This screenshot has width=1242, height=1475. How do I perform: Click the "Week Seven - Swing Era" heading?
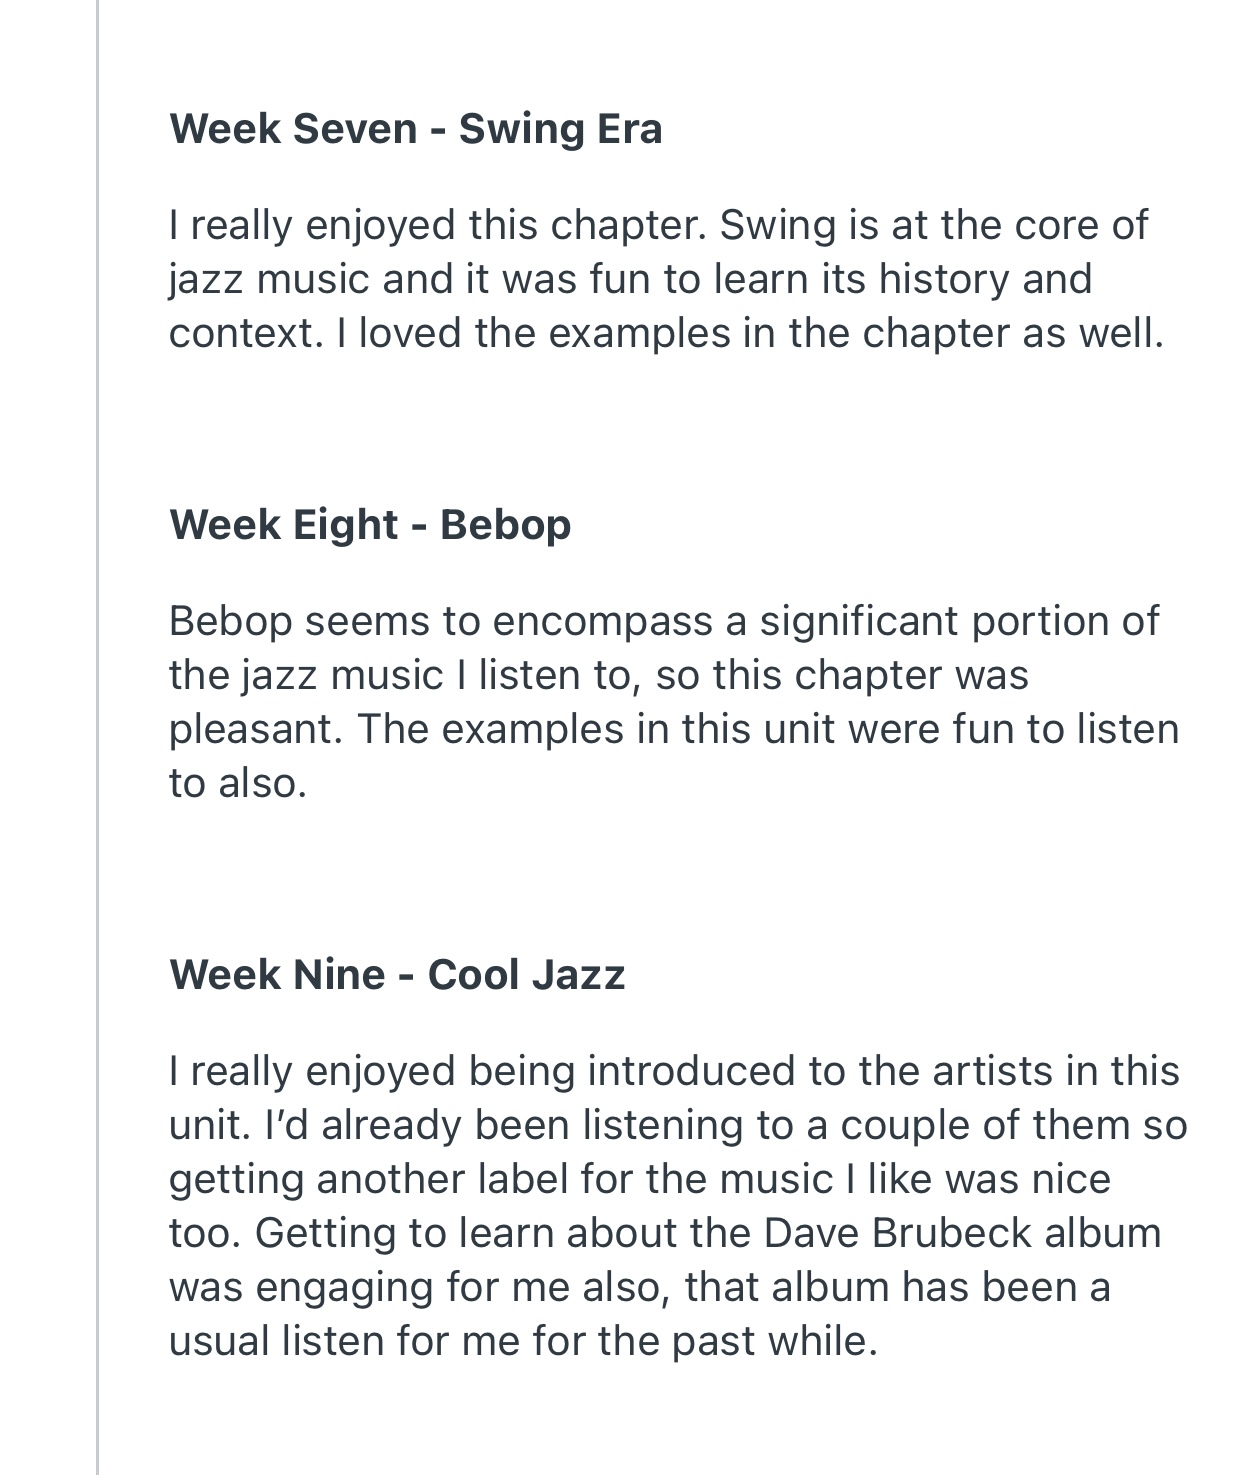[x=415, y=129]
